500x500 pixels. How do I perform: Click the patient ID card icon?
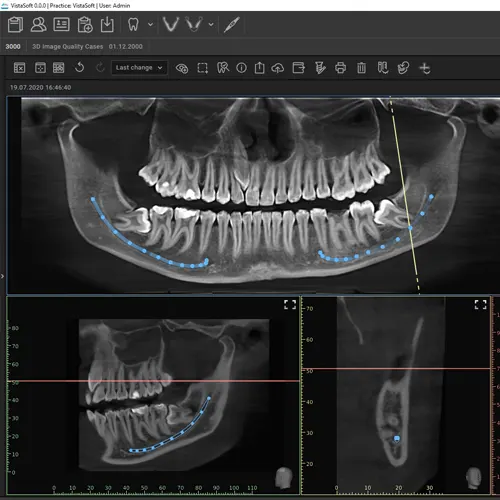tap(62, 25)
